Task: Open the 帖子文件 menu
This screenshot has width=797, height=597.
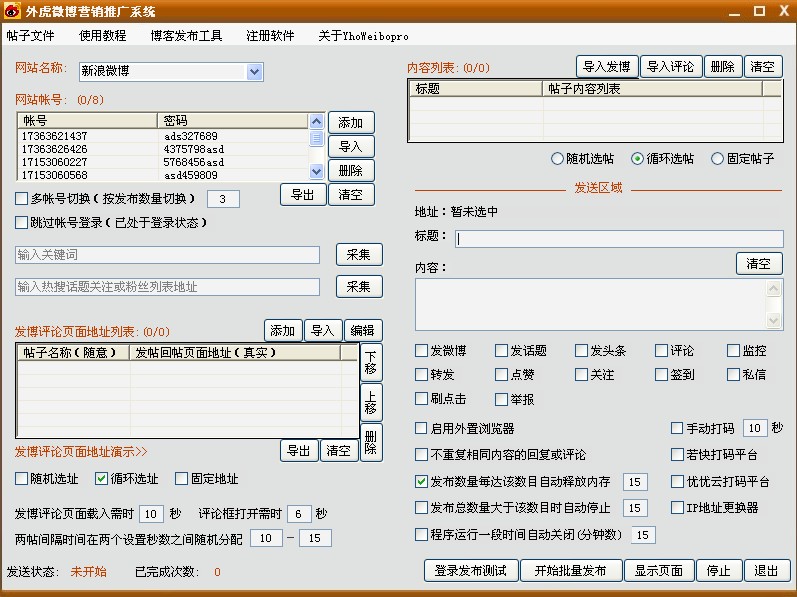Action: [30, 35]
